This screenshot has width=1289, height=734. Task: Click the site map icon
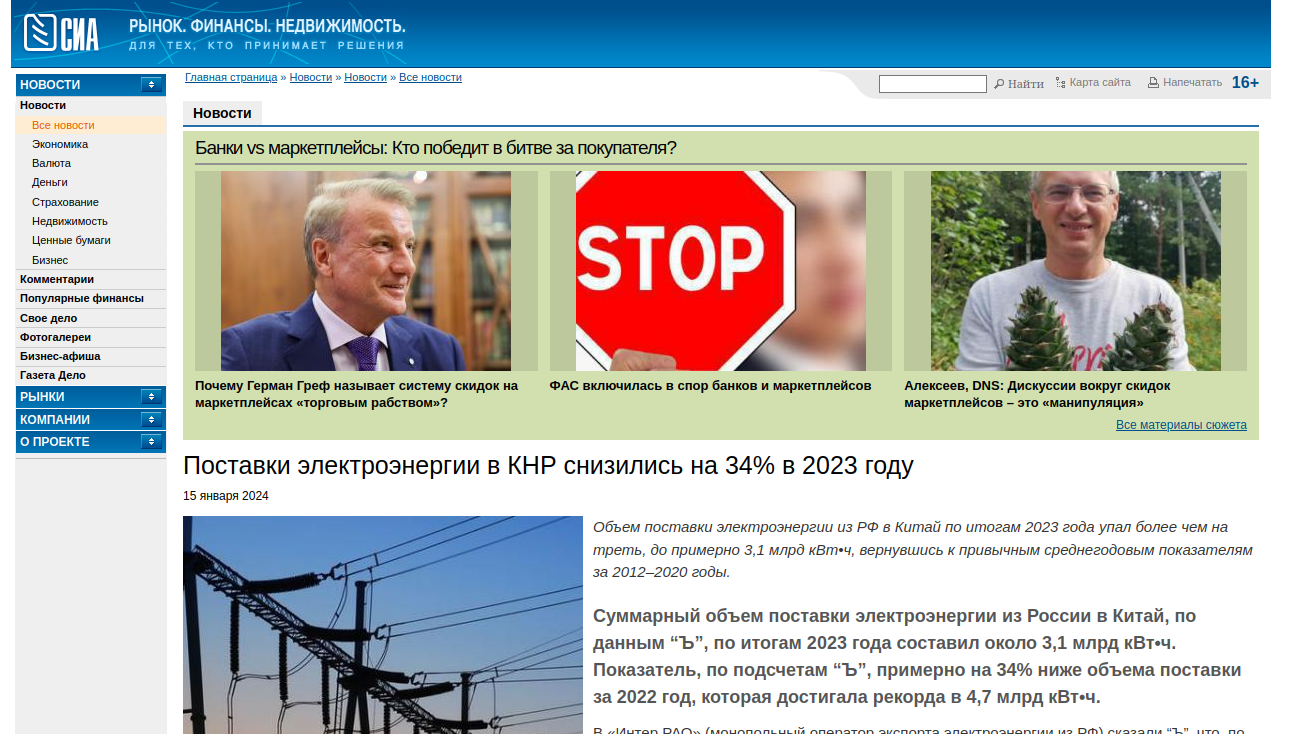pos(1061,83)
